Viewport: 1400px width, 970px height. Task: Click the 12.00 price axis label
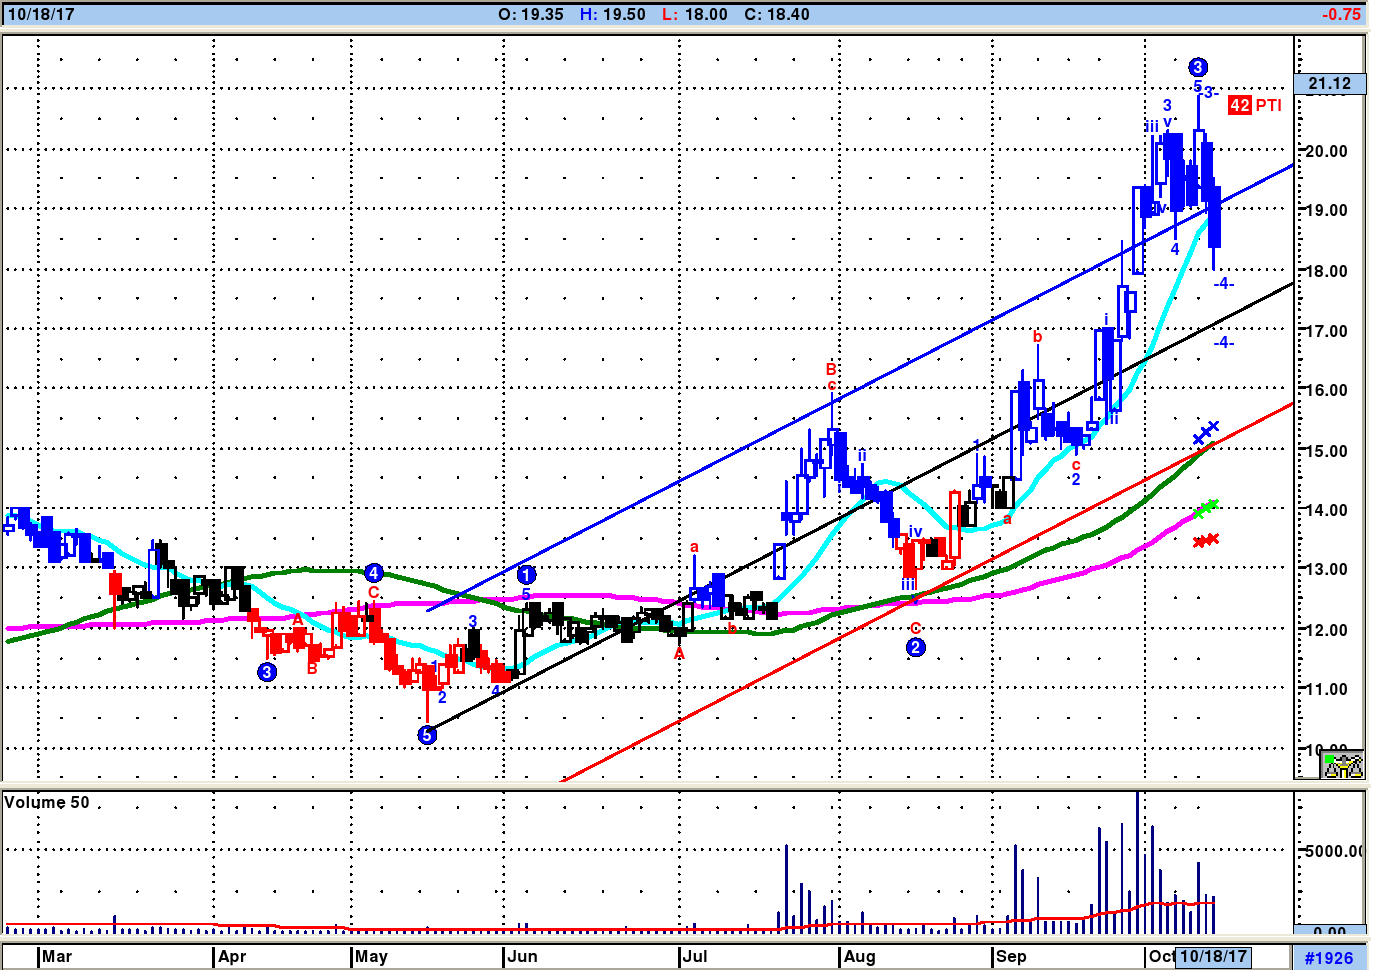coord(1327,630)
